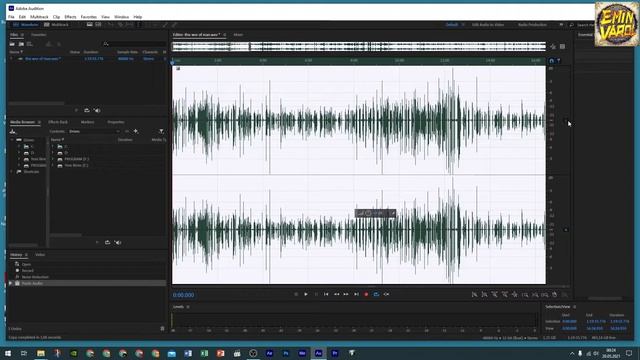Screen dimensions: 640x360
Task: Click the auto-play speaker icon in Media Browser
Action: tap(118, 242)
